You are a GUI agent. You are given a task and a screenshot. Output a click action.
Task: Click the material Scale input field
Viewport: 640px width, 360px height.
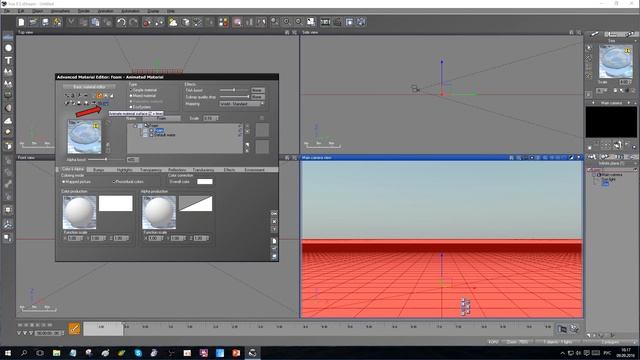tap(211, 118)
